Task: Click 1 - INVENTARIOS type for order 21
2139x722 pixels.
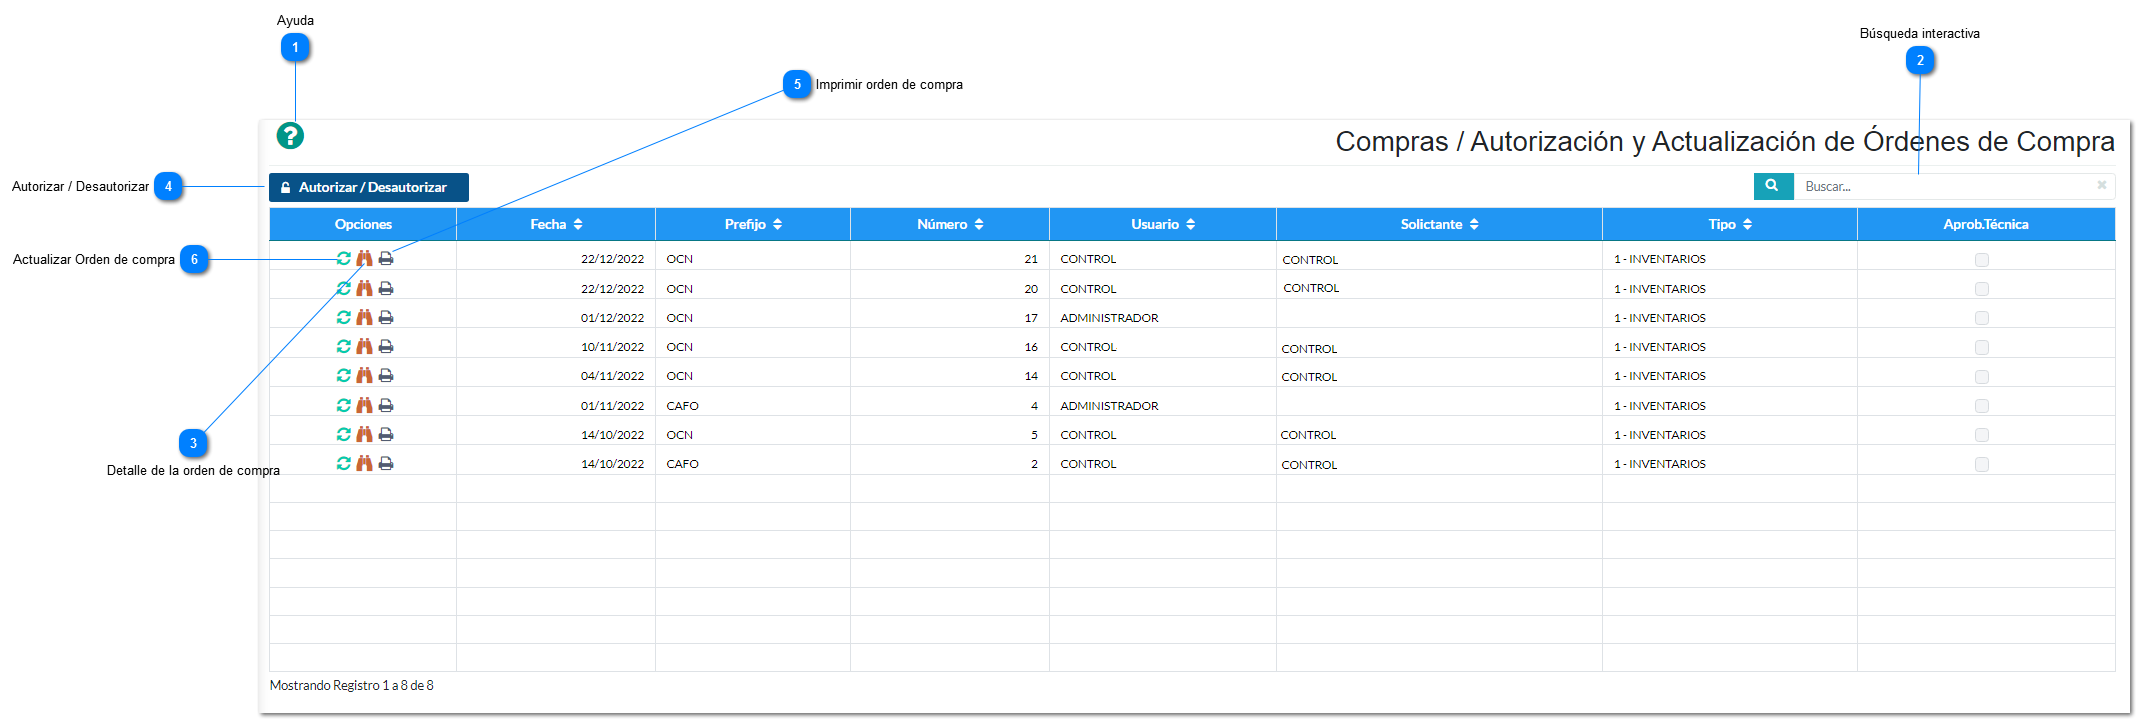Action: [1660, 259]
